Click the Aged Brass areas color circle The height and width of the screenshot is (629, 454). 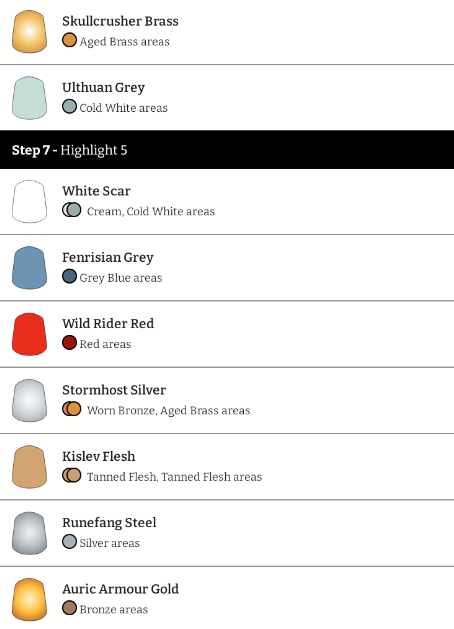(69, 40)
